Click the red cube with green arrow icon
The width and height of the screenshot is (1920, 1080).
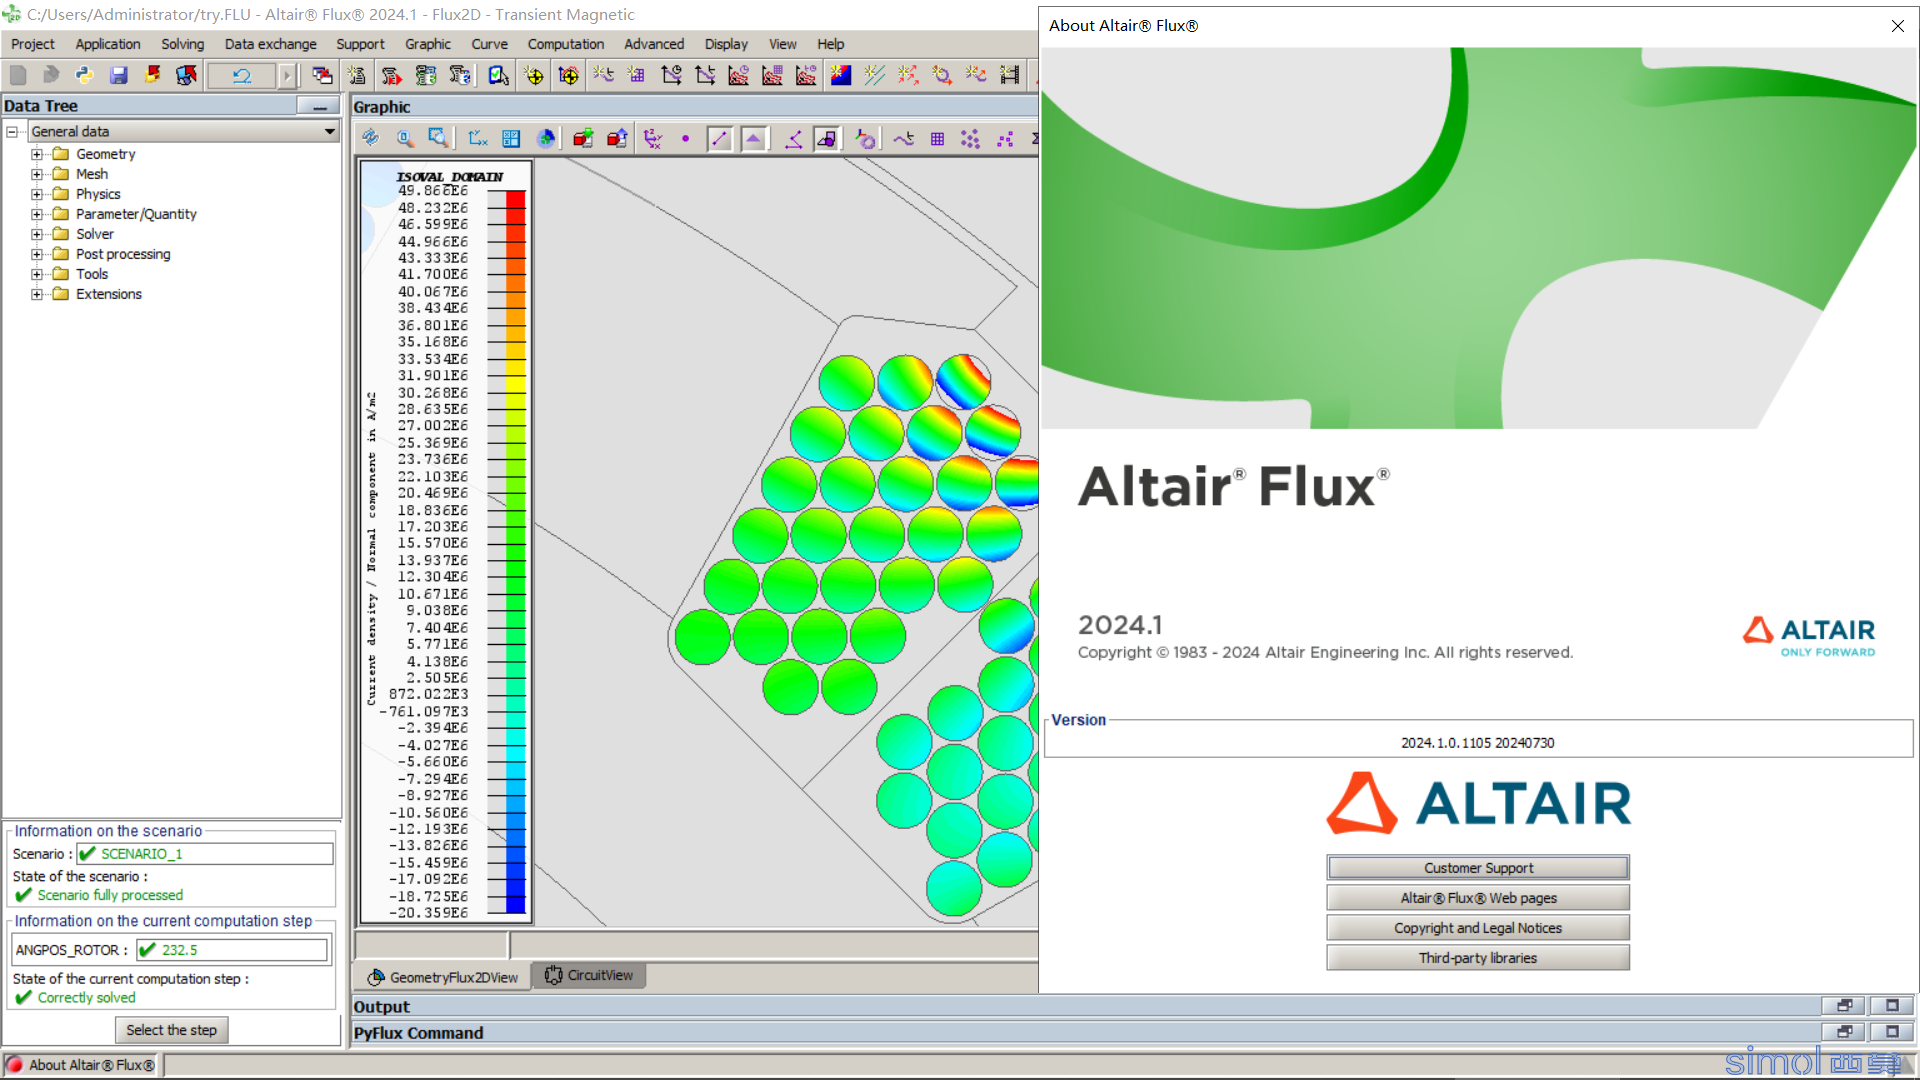coord(583,139)
